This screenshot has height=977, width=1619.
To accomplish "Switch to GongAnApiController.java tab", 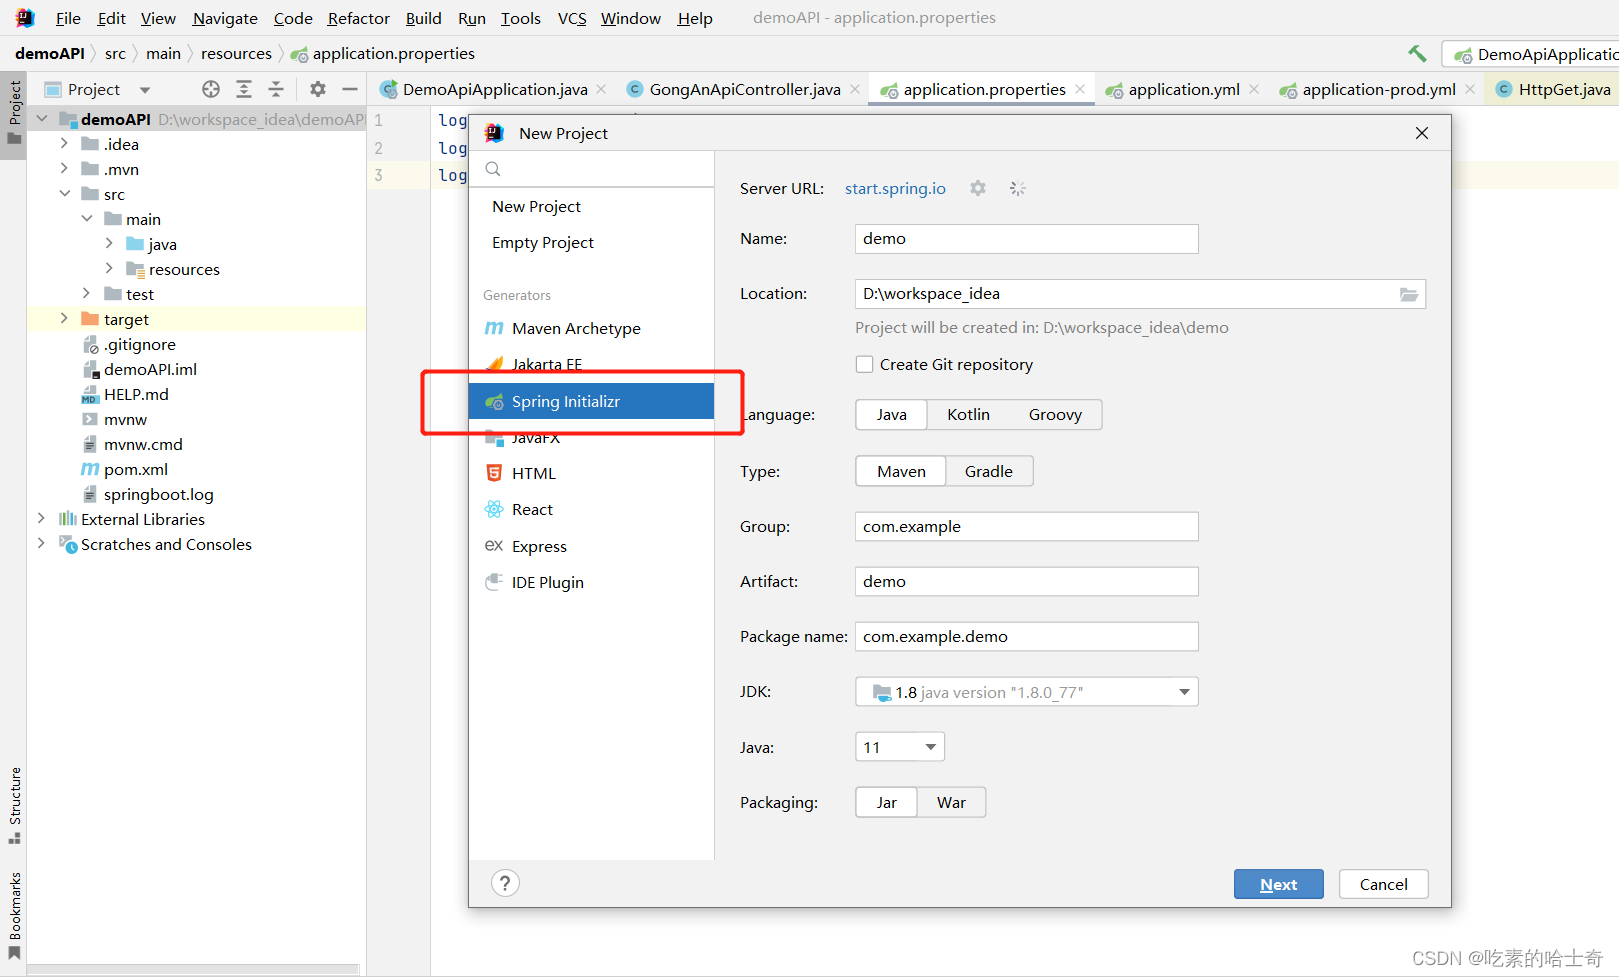I will (x=744, y=89).
